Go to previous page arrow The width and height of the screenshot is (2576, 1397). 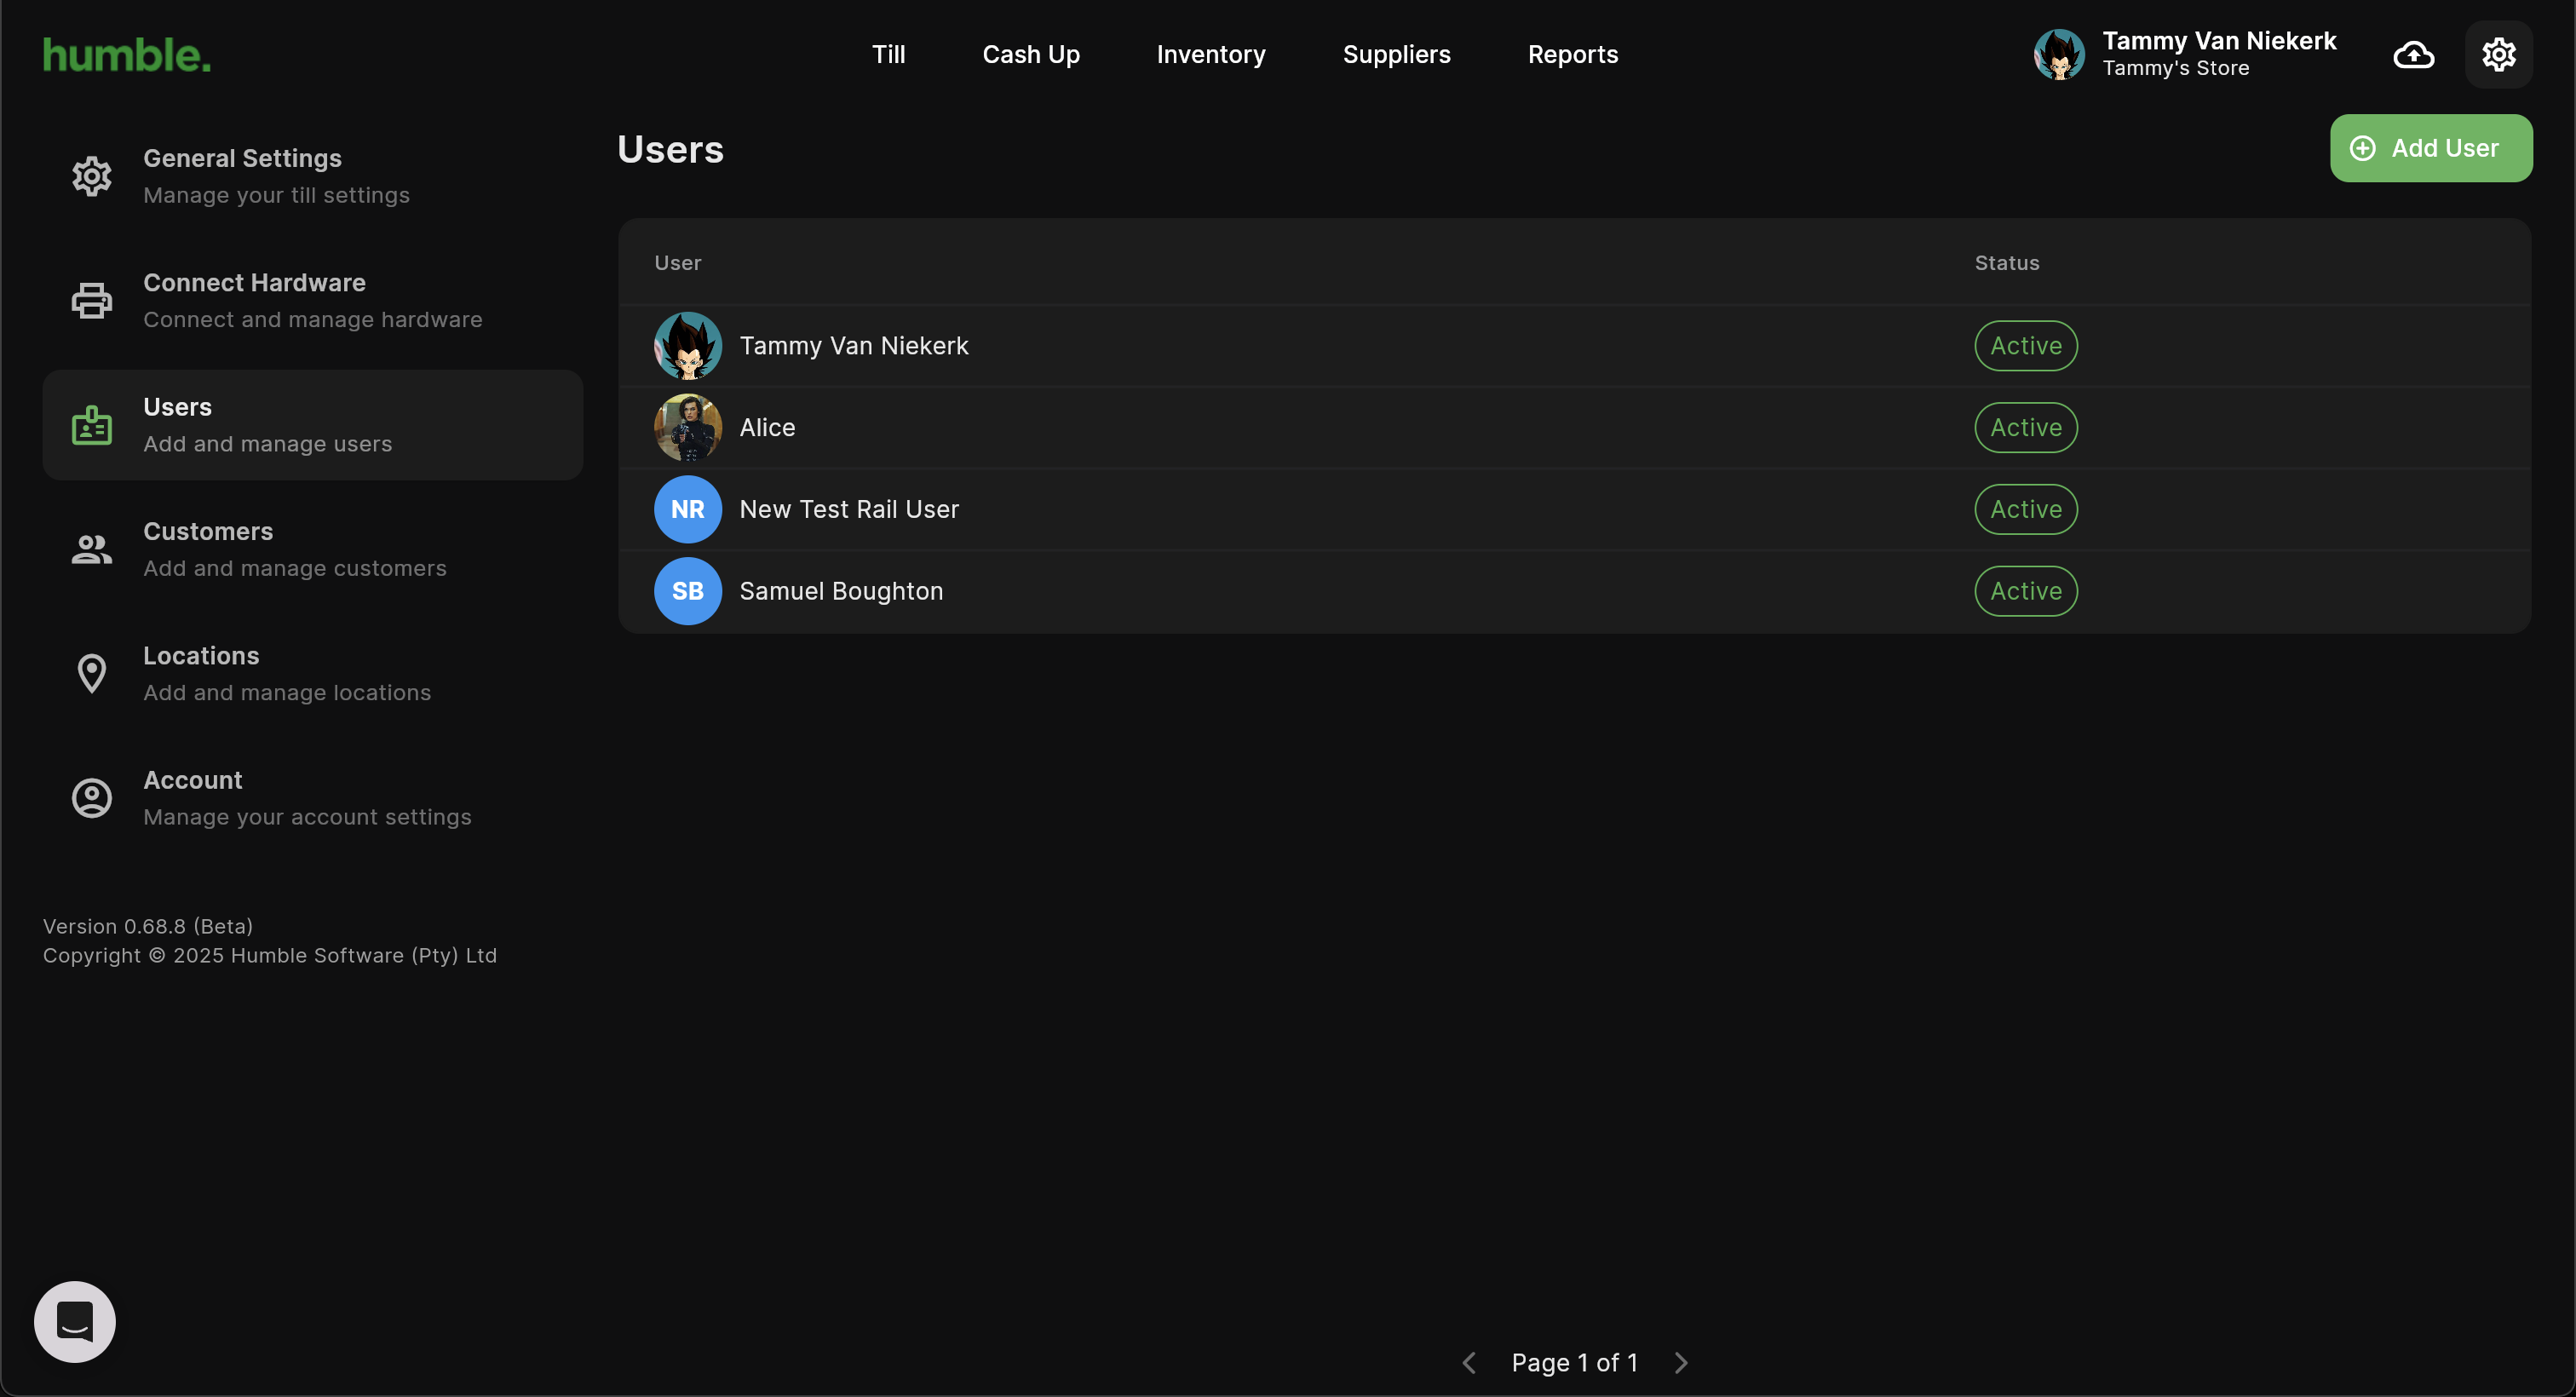(1469, 1362)
